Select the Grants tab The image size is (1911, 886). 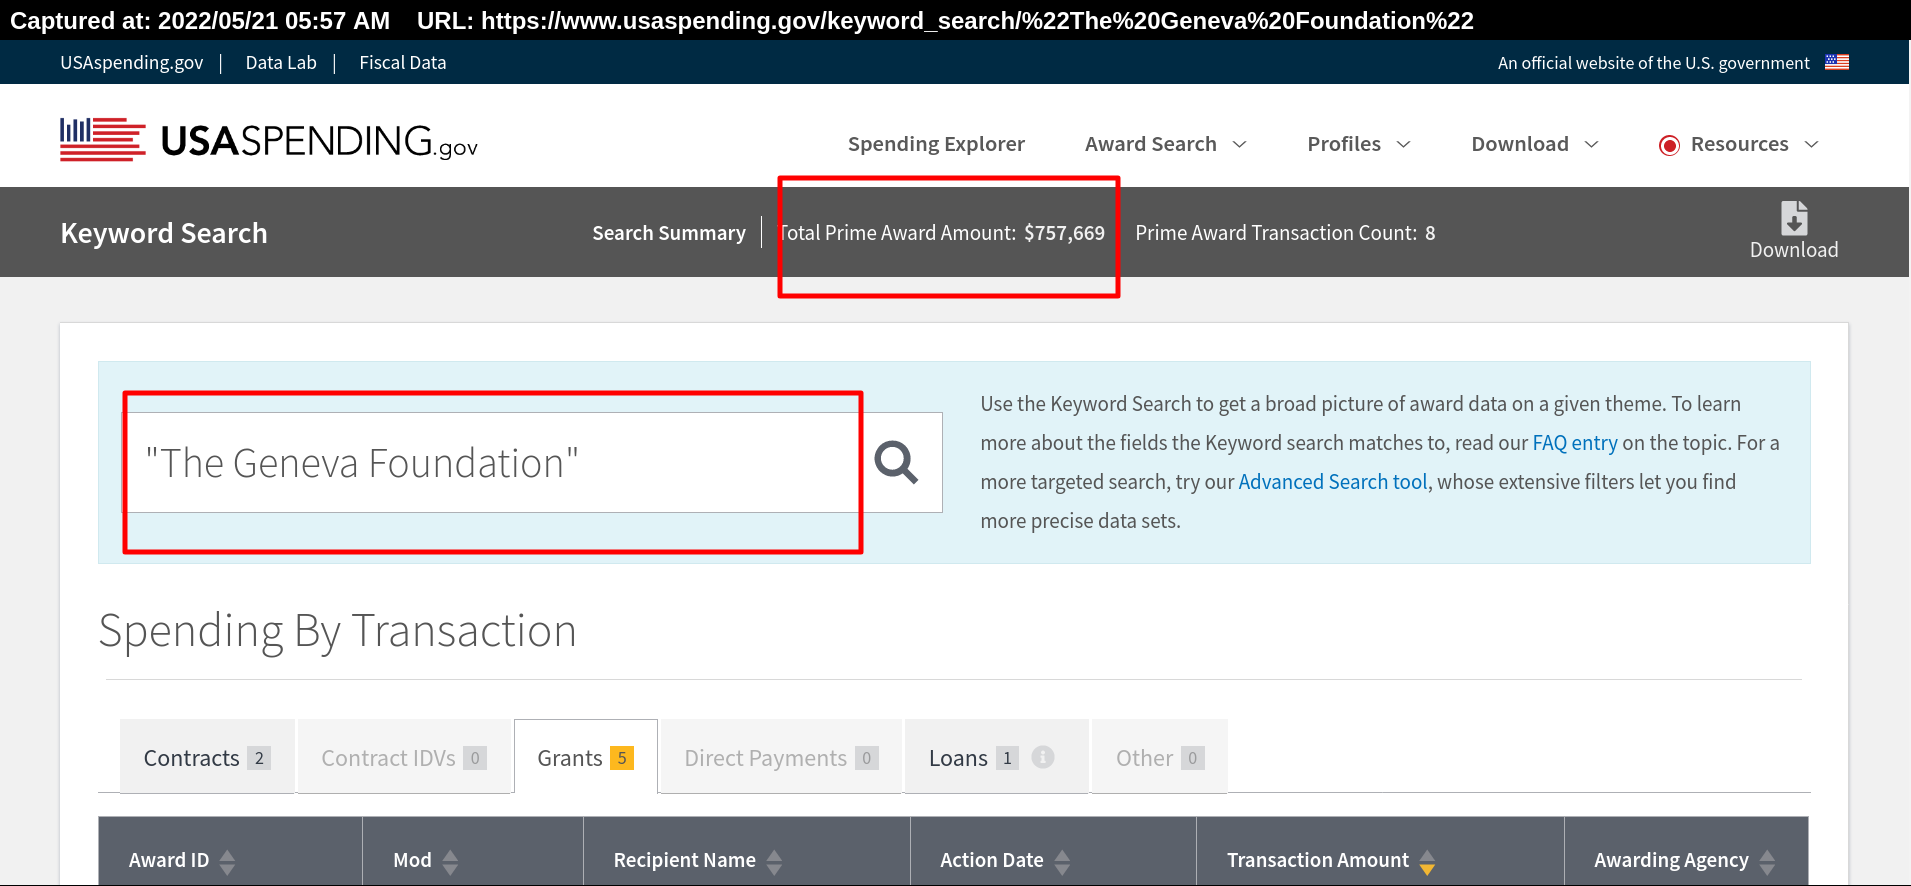click(586, 757)
